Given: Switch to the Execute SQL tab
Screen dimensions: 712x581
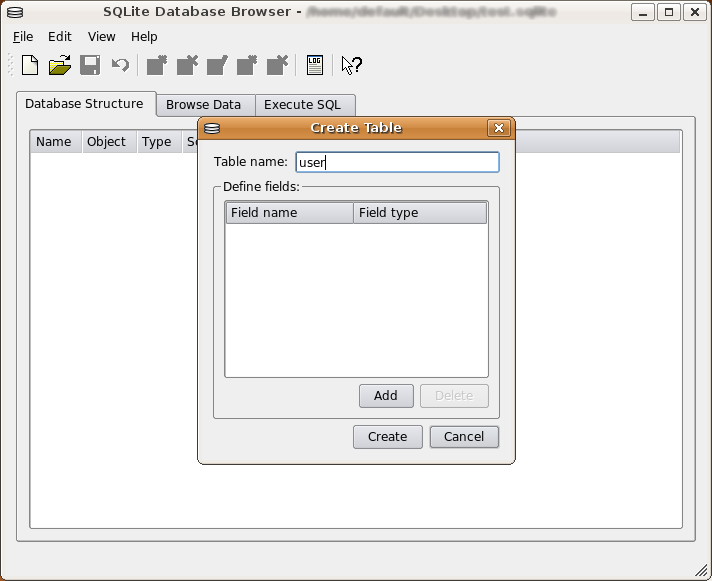Looking at the screenshot, I should click(x=302, y=105).
